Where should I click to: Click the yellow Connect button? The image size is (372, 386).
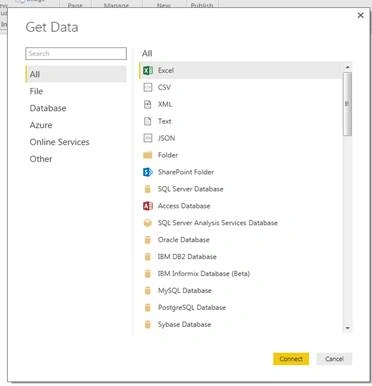(291, 359)
